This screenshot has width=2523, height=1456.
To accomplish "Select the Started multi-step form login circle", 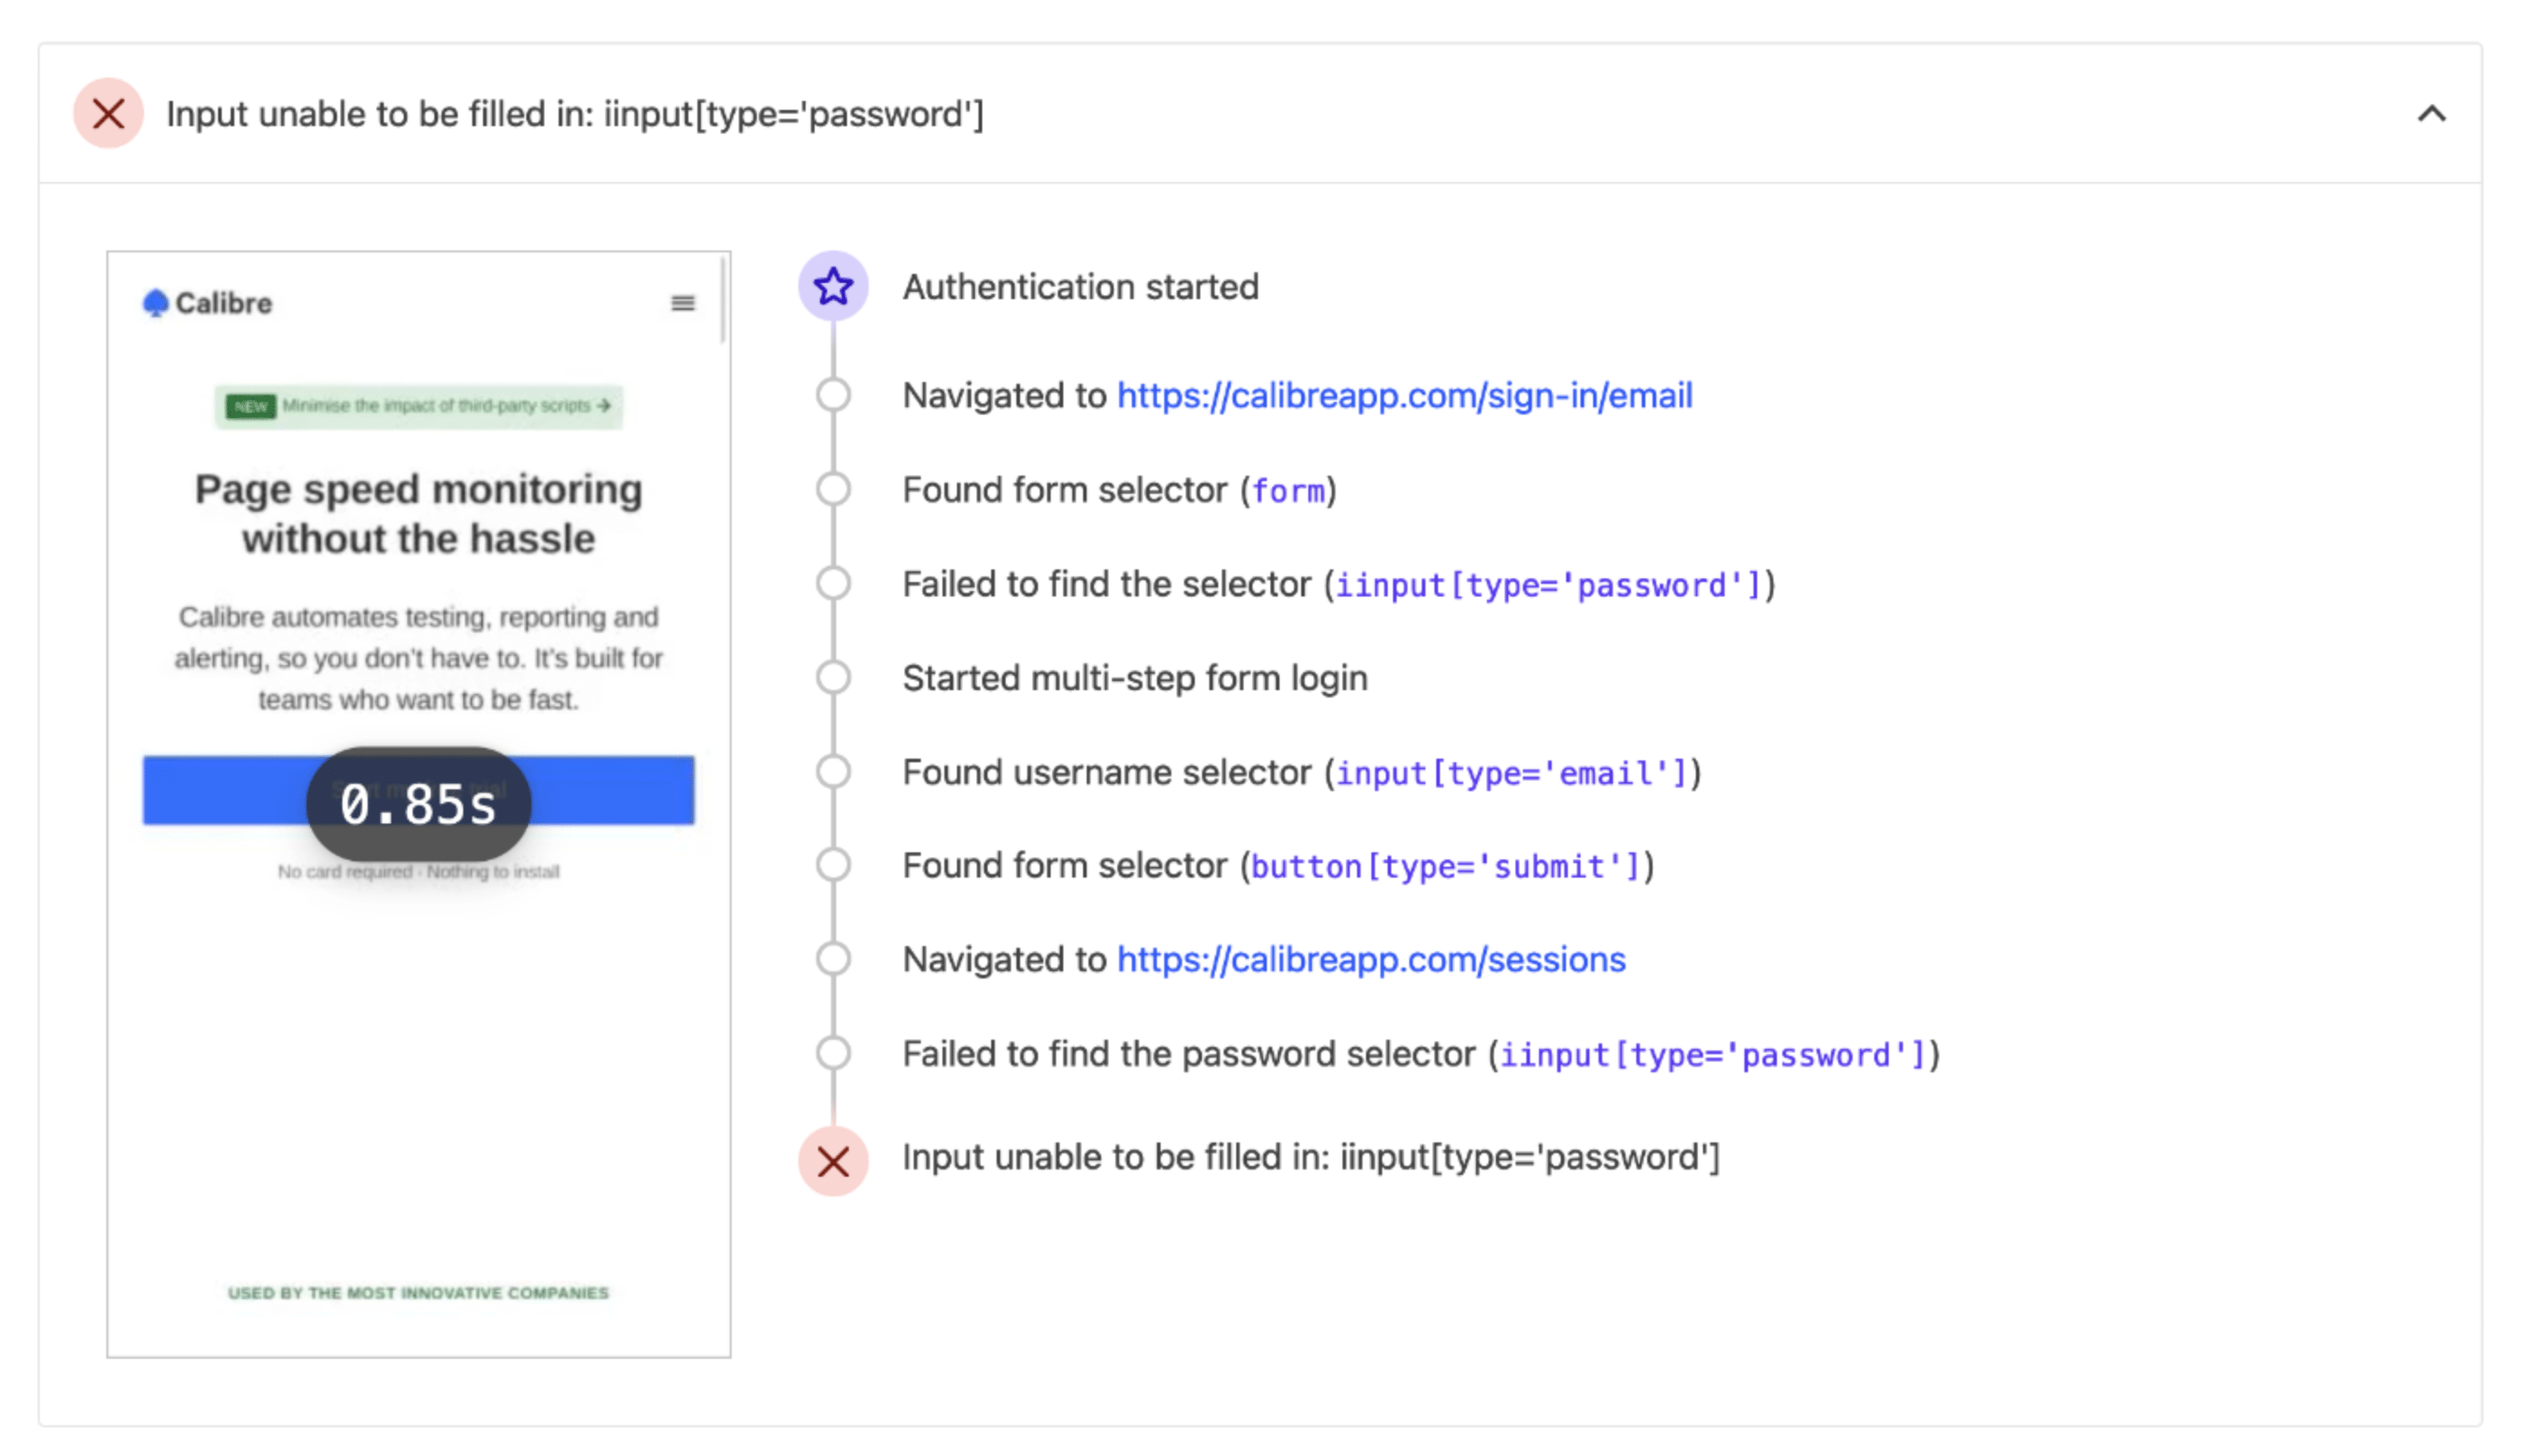I will [833, 676].
